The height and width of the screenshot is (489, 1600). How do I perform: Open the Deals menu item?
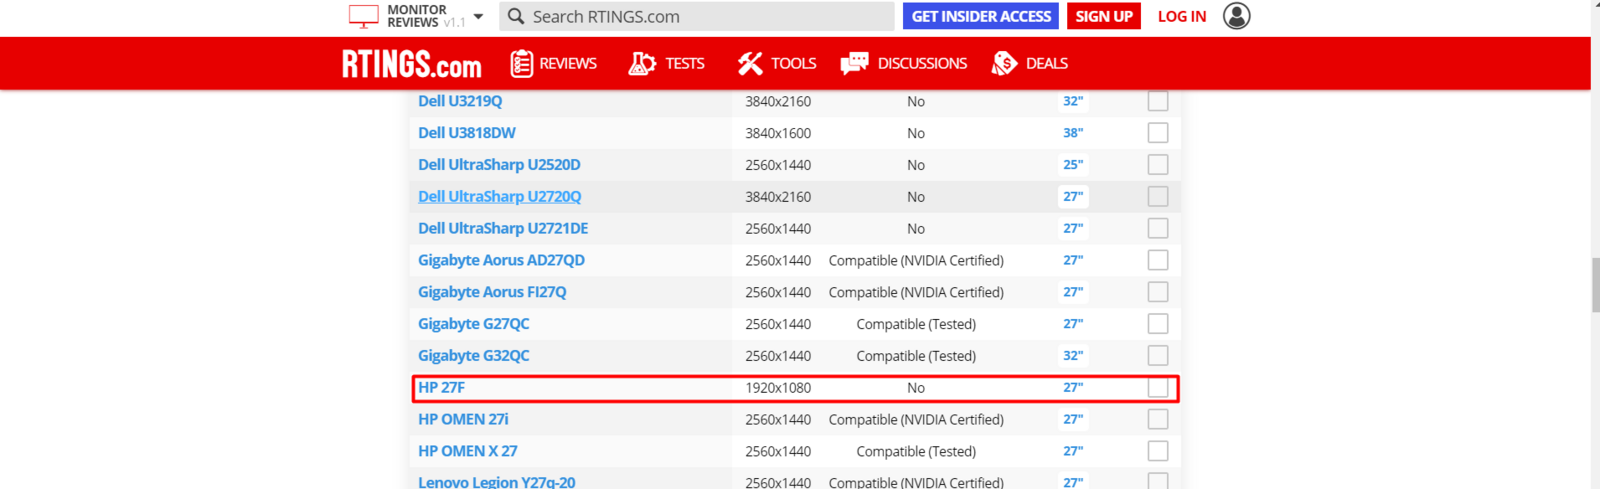(x=1046, y=64)
